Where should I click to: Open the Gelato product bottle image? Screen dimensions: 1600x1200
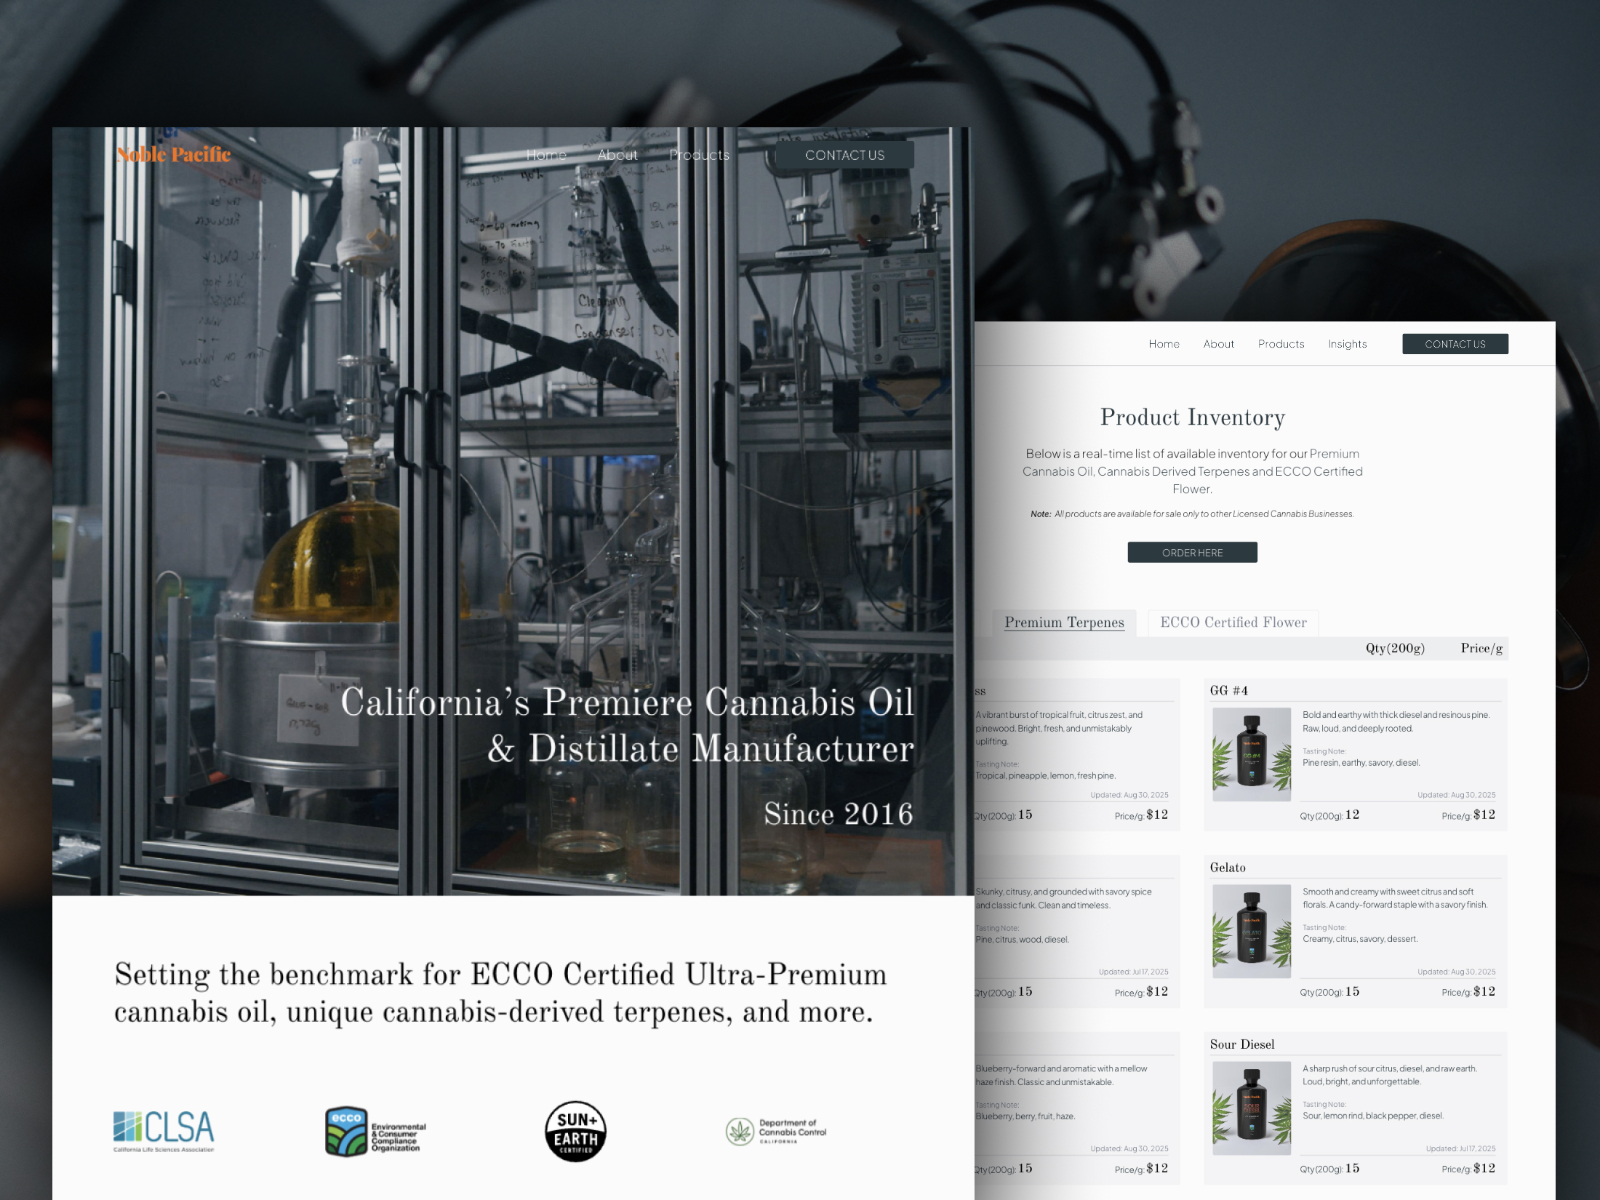(x=1252, y=931)
